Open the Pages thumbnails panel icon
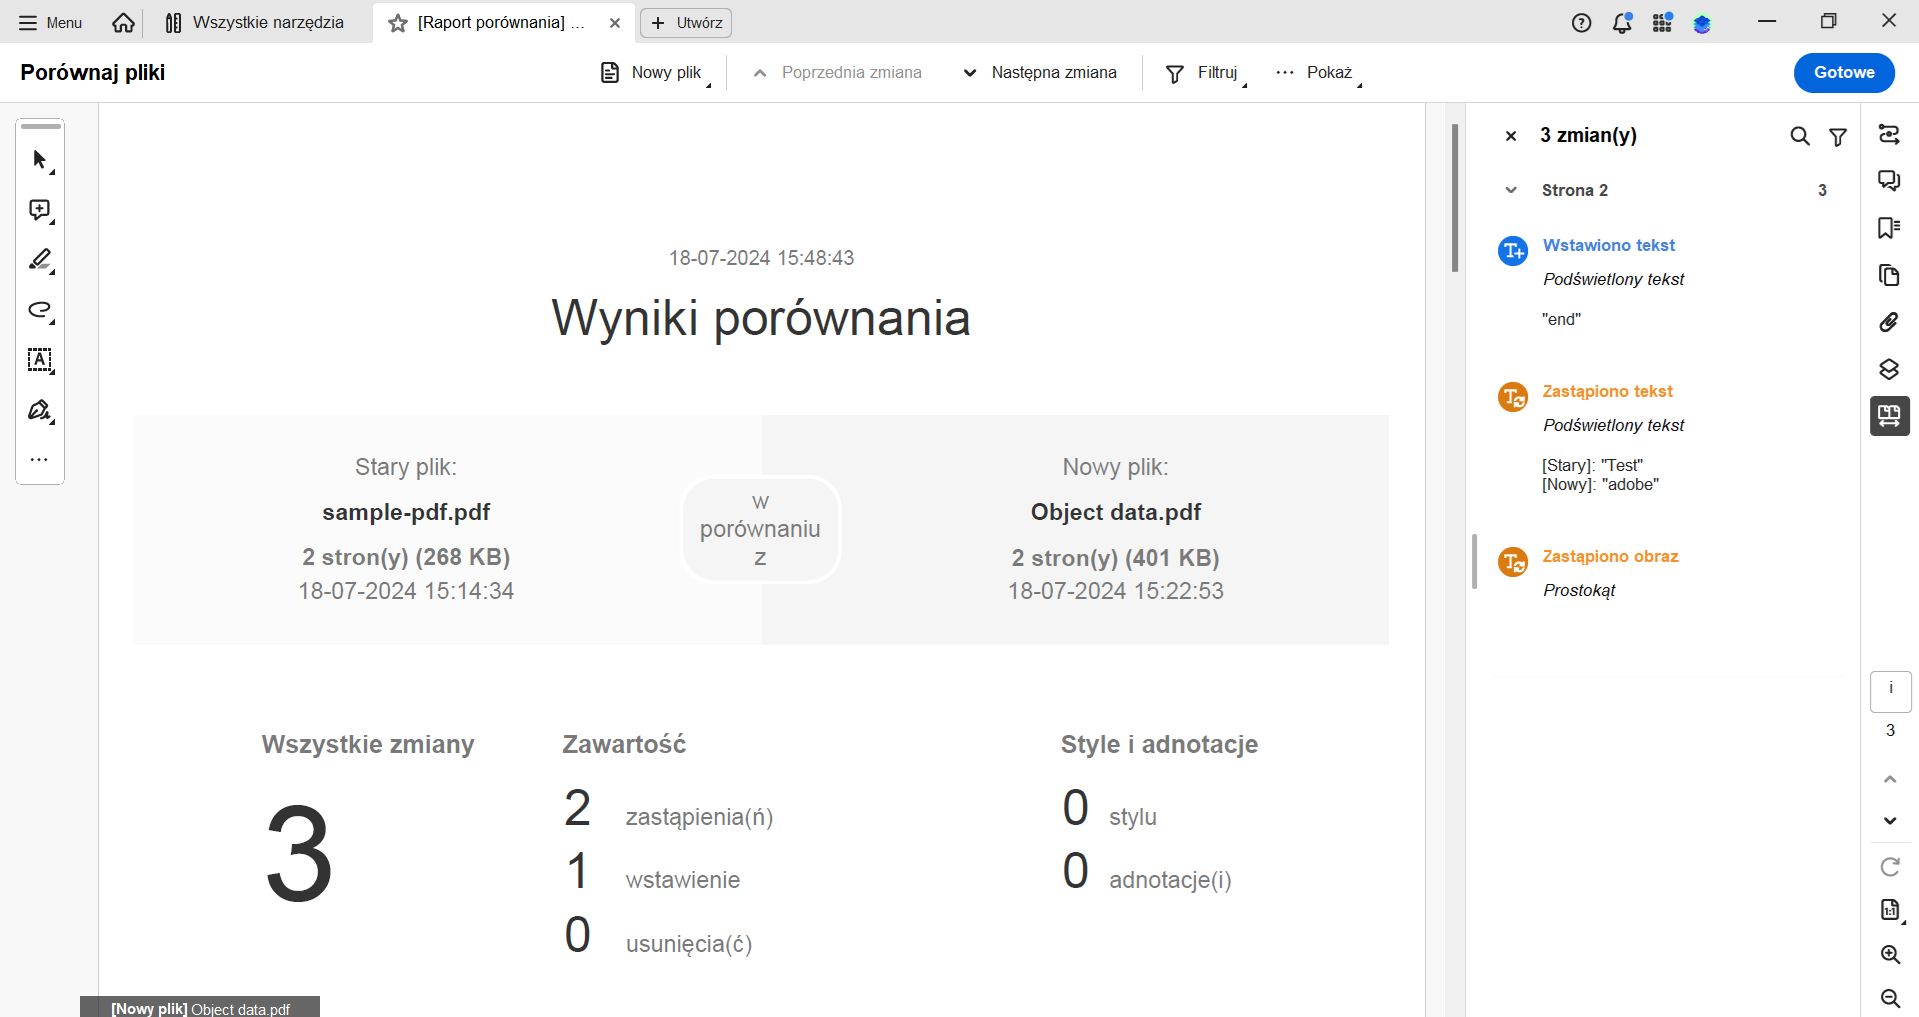Image resolution: width=1919 pixels, height=1017 pixels. (1889, 275)
